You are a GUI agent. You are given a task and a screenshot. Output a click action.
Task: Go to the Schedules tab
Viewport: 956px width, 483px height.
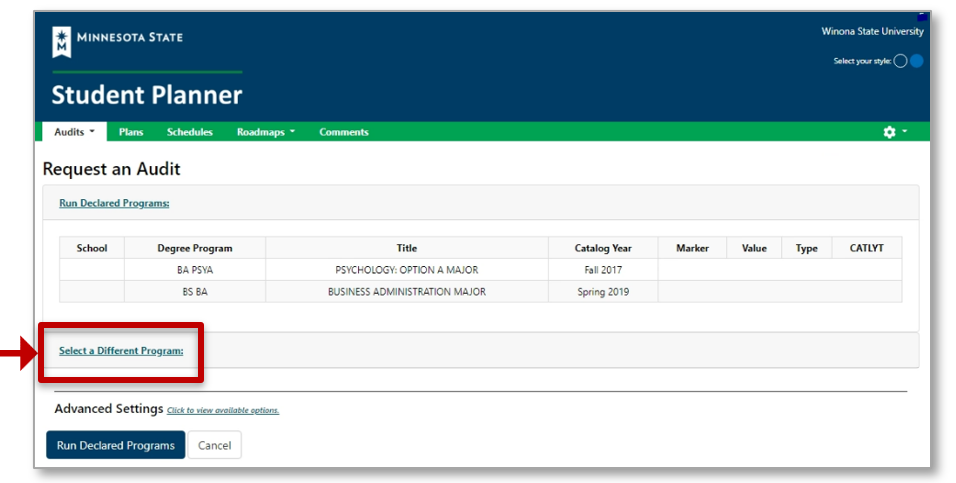coord(190,132)
